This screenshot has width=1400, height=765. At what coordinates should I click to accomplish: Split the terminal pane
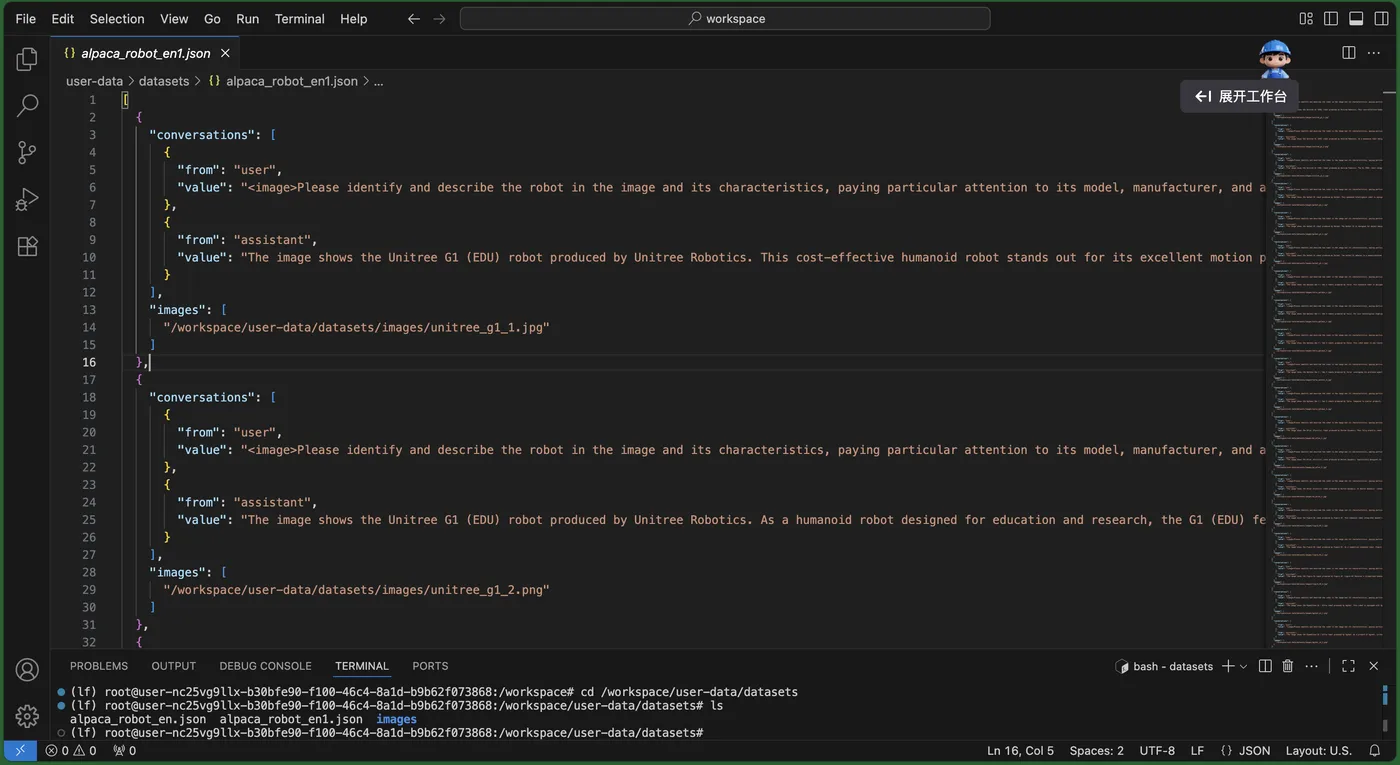tap(1265, 666)
